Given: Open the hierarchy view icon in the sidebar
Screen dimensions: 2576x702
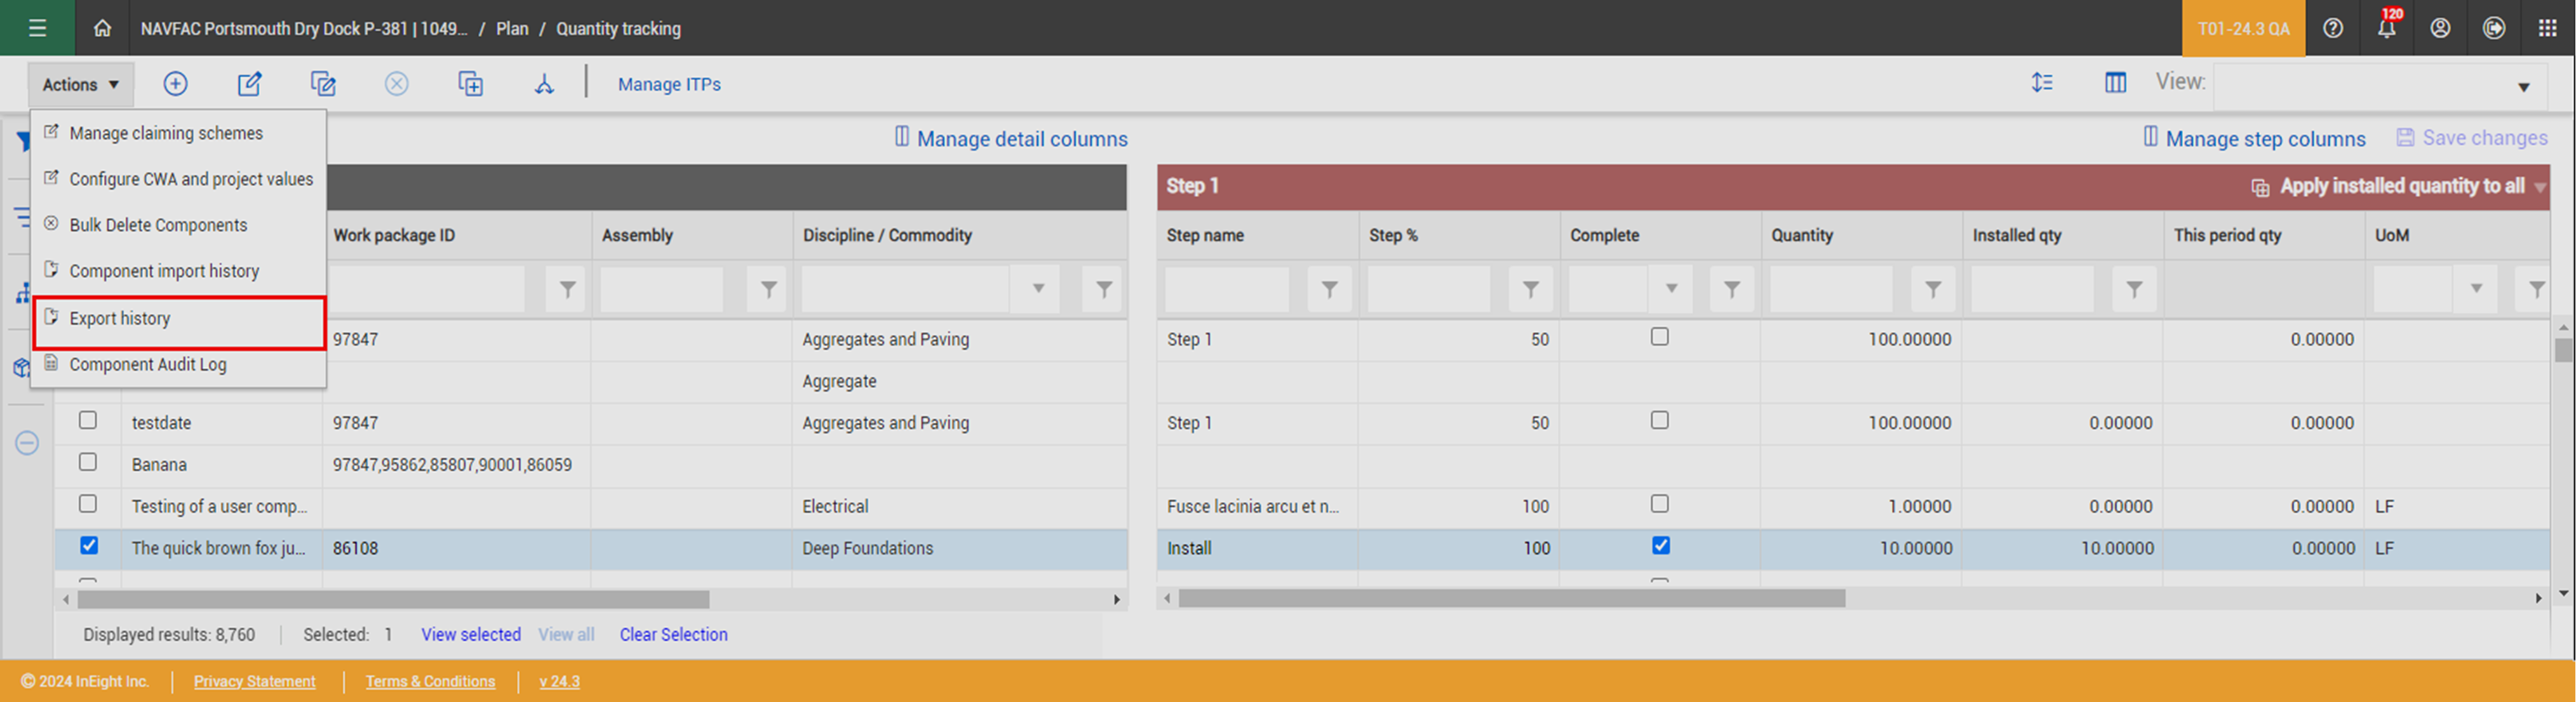Looking at the screenshot, I should pos(24,294).
